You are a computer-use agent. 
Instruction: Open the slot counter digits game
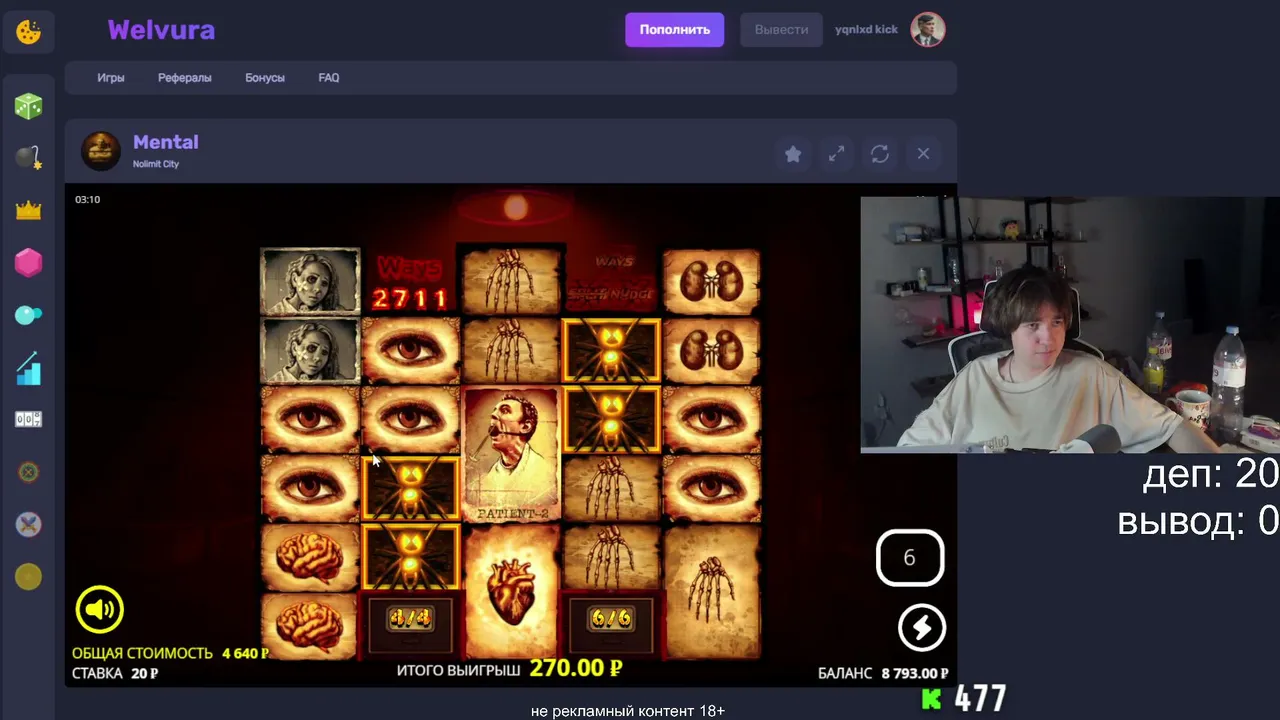(28, 419)
